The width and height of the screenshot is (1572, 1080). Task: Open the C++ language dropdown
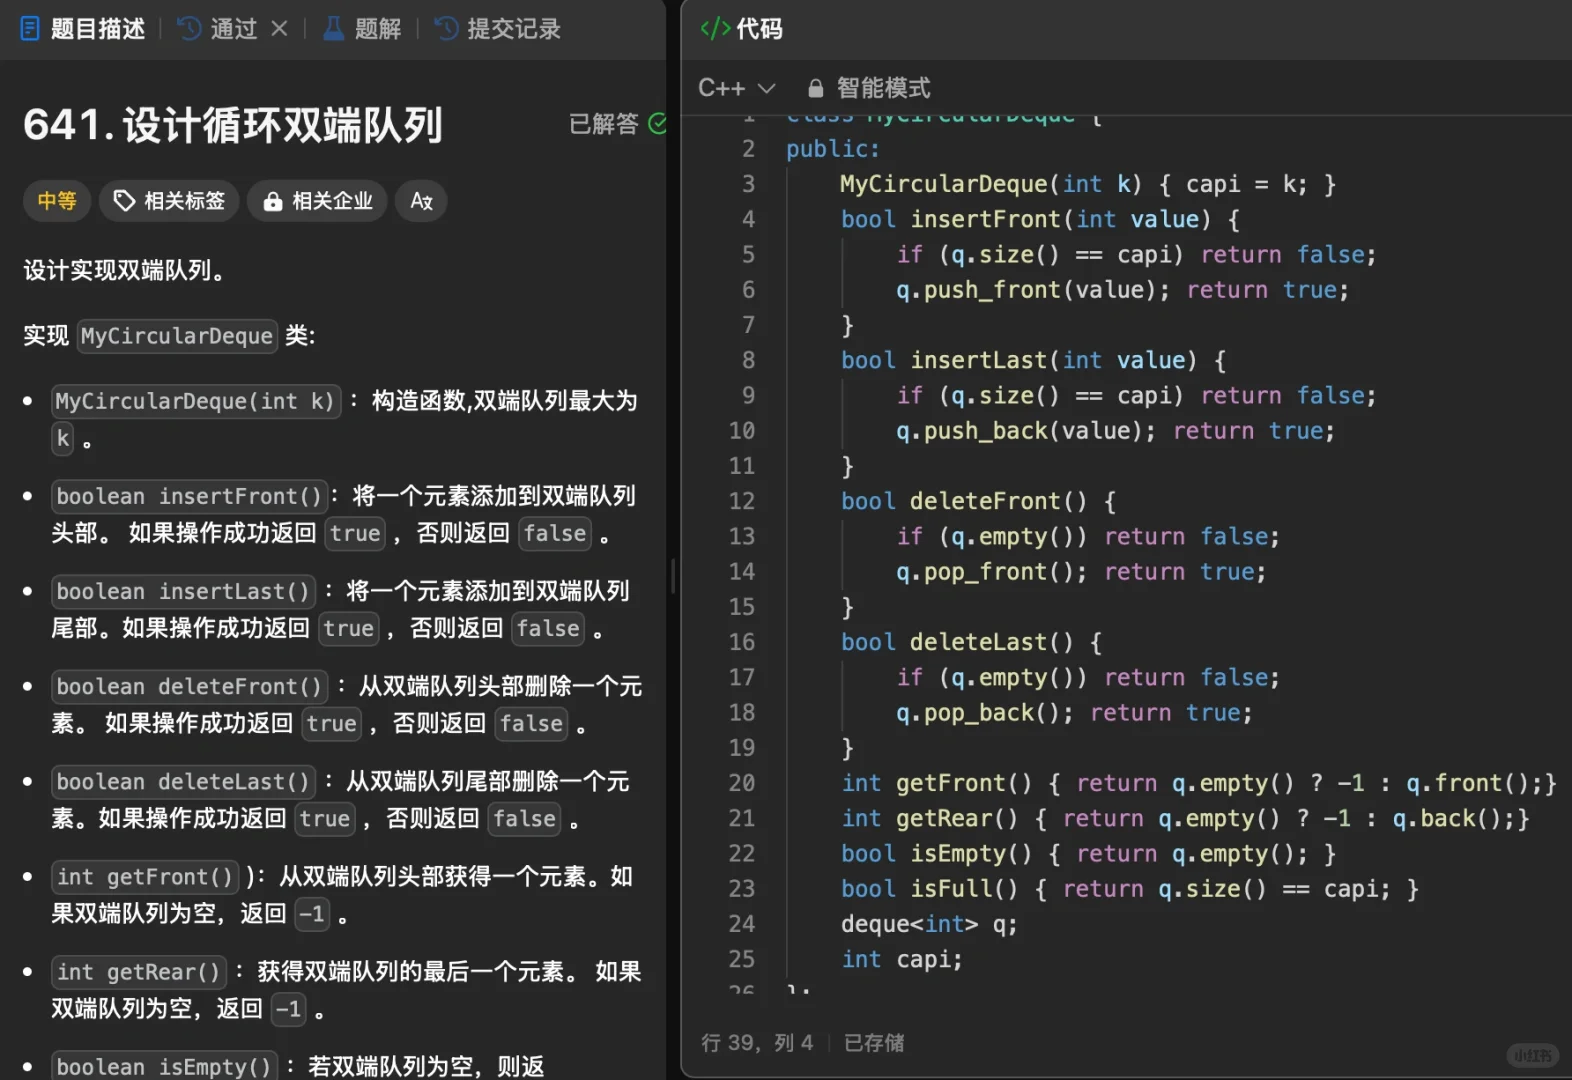(737, 88)
